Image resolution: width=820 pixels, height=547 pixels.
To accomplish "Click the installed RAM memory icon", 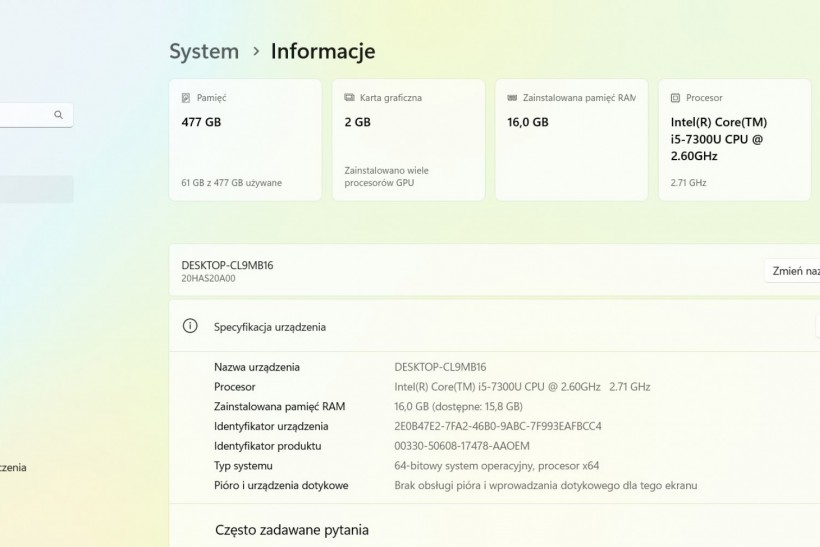I will click(512, 98).
